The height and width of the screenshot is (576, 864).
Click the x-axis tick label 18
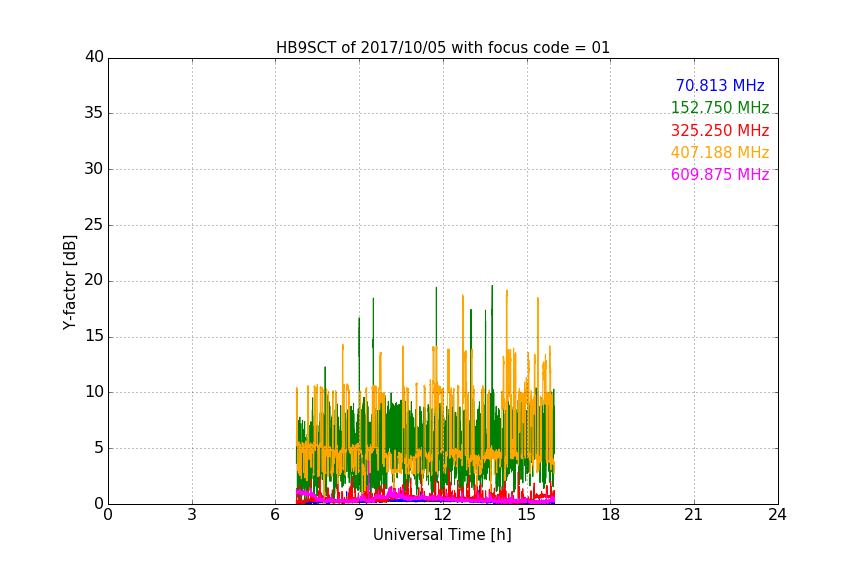[610, 515]
